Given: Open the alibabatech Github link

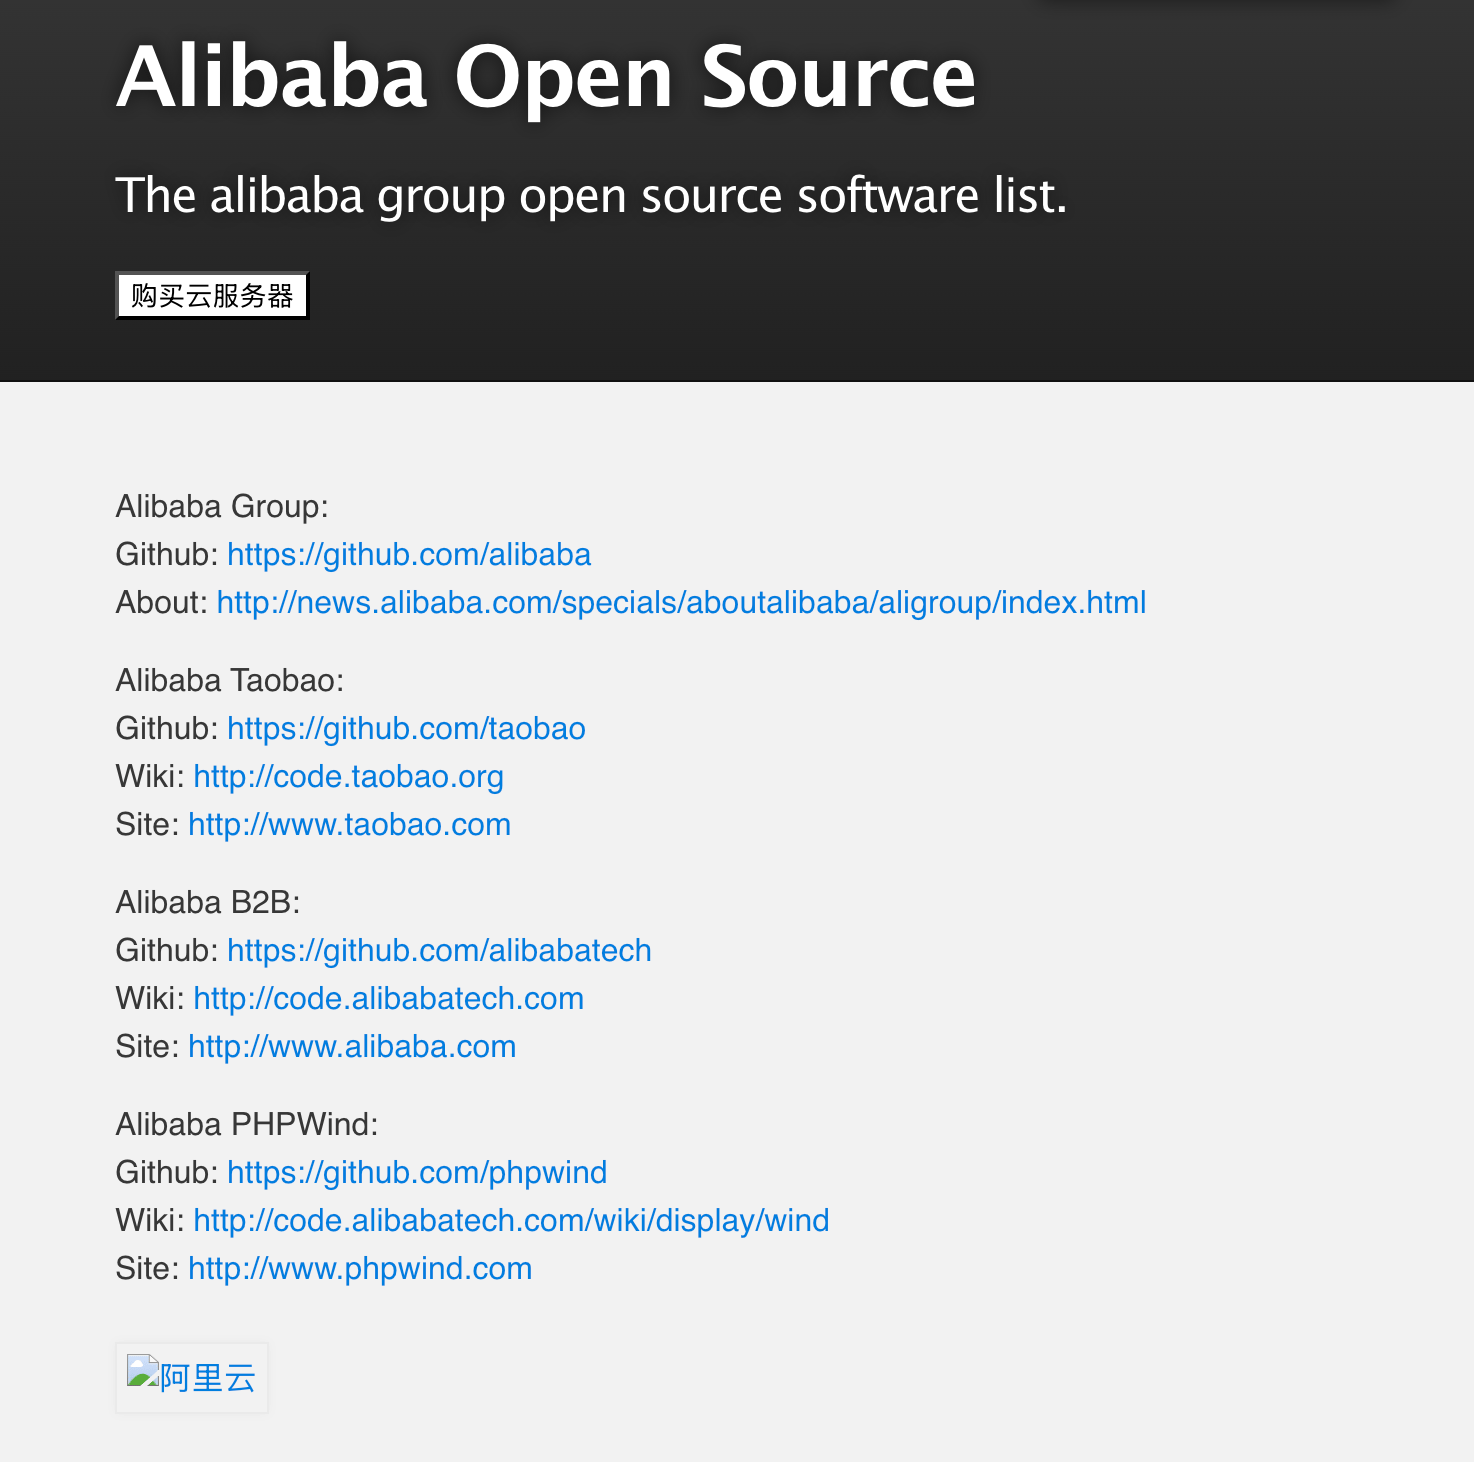Looking at the screenshot, I should (439, 950).
